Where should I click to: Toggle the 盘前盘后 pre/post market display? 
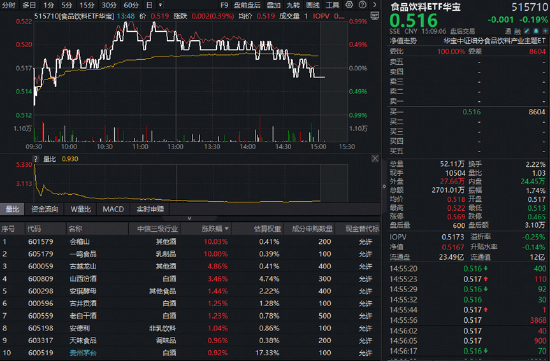click(x=247, y=5)
